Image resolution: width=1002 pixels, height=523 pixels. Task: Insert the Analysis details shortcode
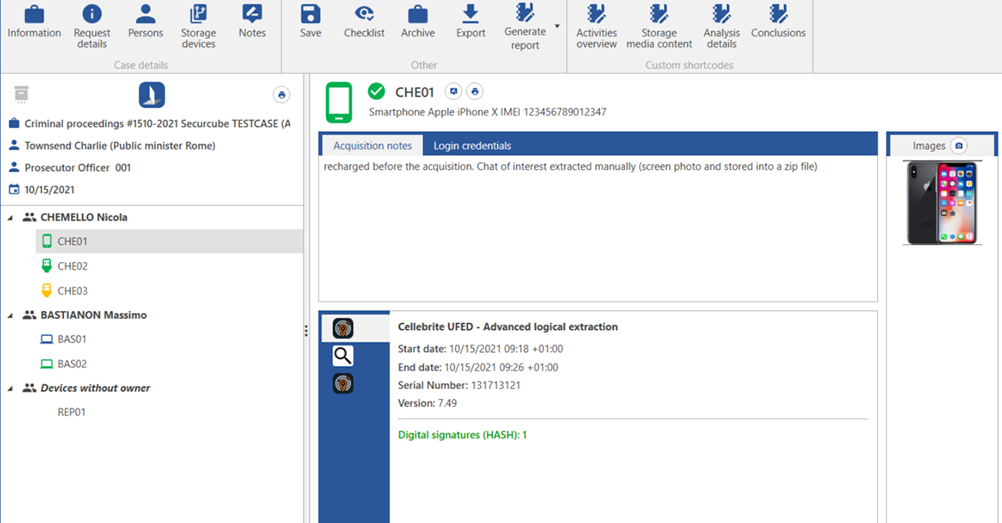[x=721, y=26]
